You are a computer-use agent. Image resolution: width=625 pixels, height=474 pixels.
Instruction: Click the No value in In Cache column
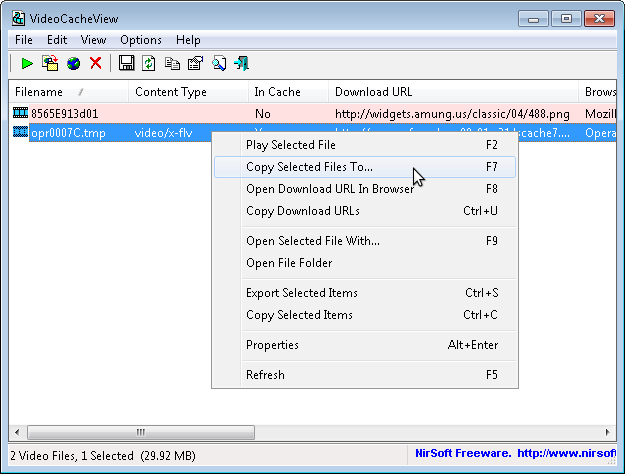point(263,114)
